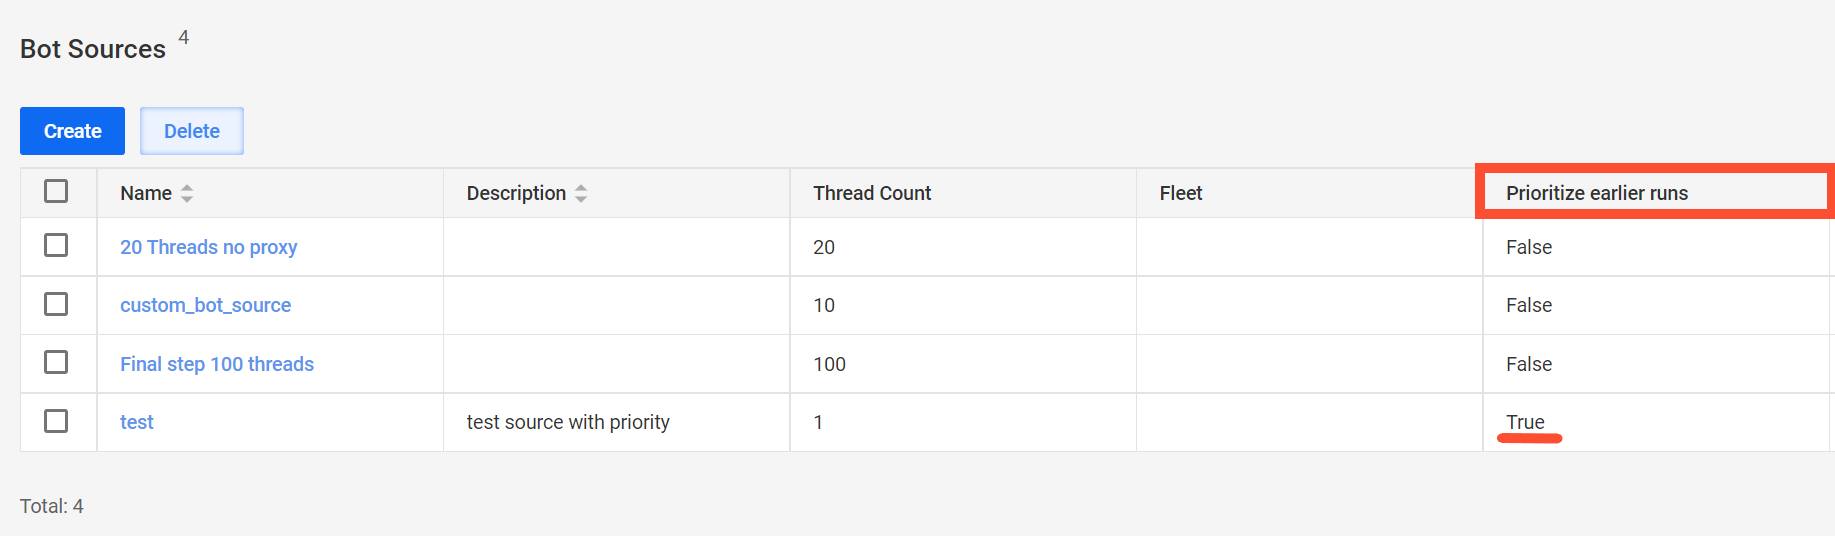Sort table by Description column arrows
This screenshot has width=1835, height=536.
click(x=581, y=194)
